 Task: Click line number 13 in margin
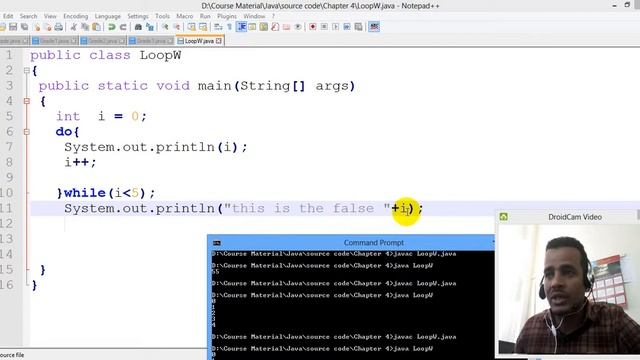pyautogui.click(x=7, y=239)
